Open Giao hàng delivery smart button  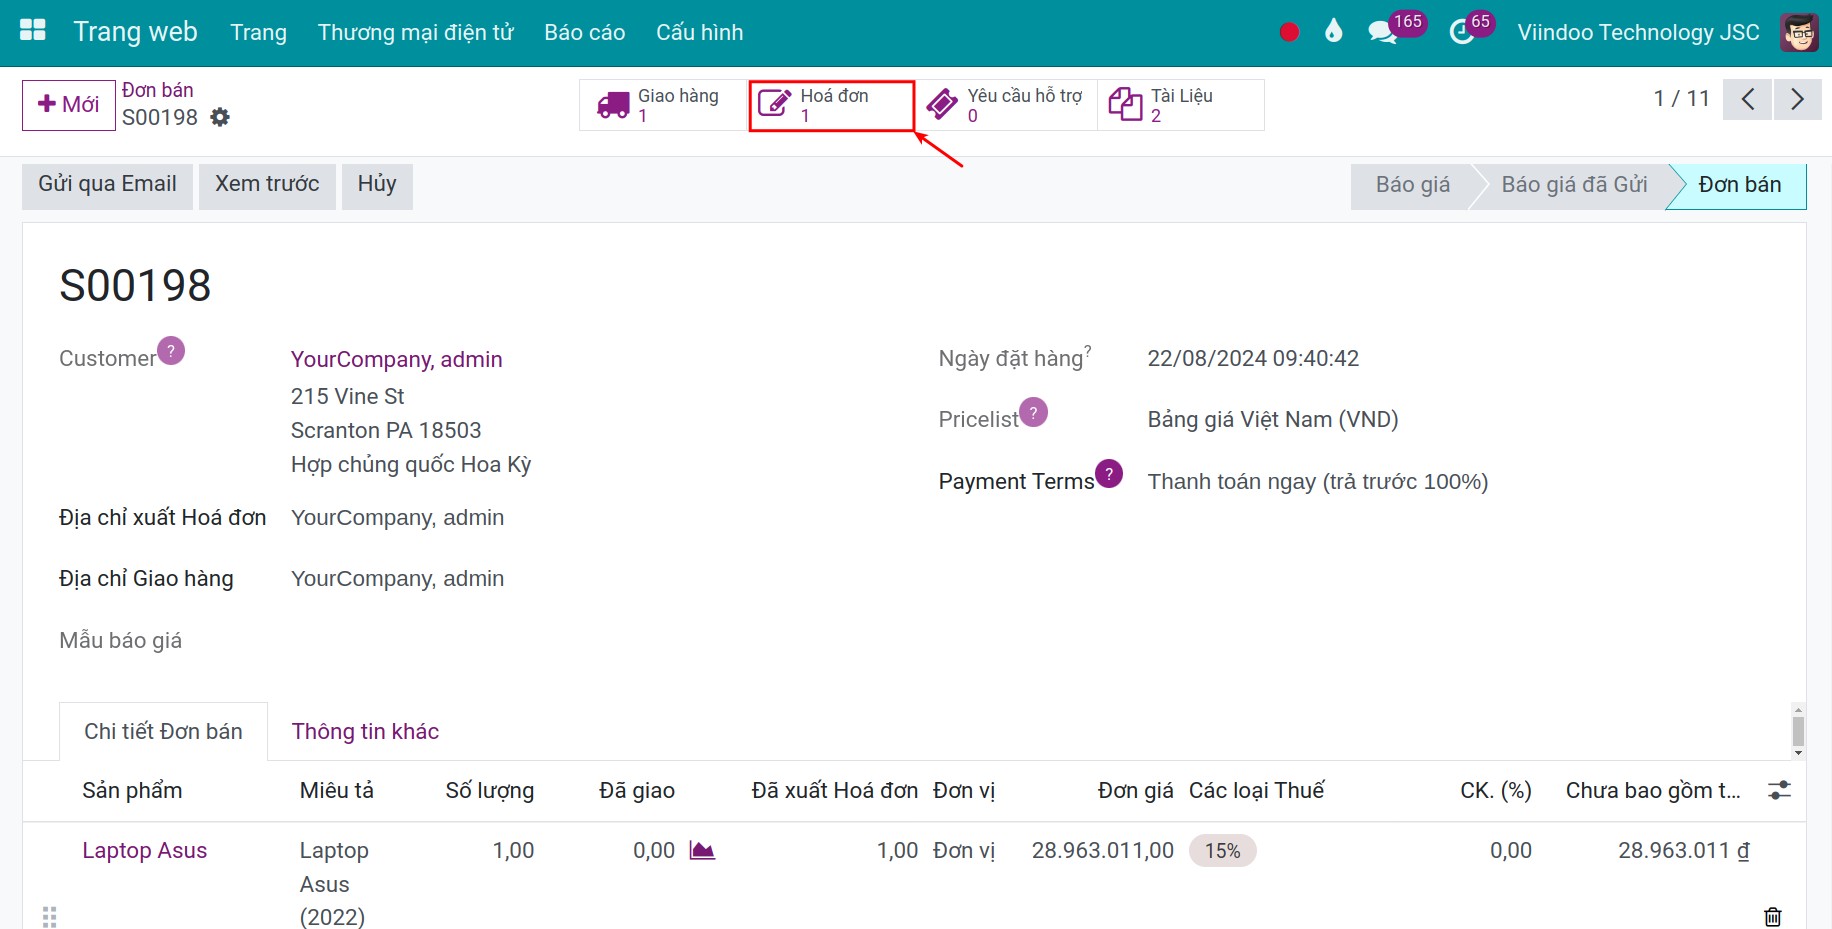point(664,105)
